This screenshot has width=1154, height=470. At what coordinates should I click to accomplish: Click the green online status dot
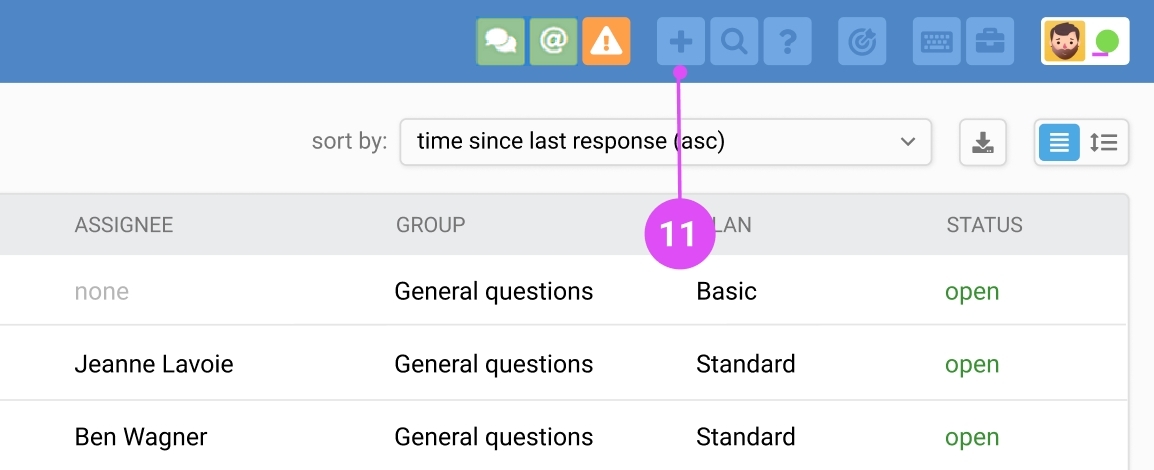1107,42
